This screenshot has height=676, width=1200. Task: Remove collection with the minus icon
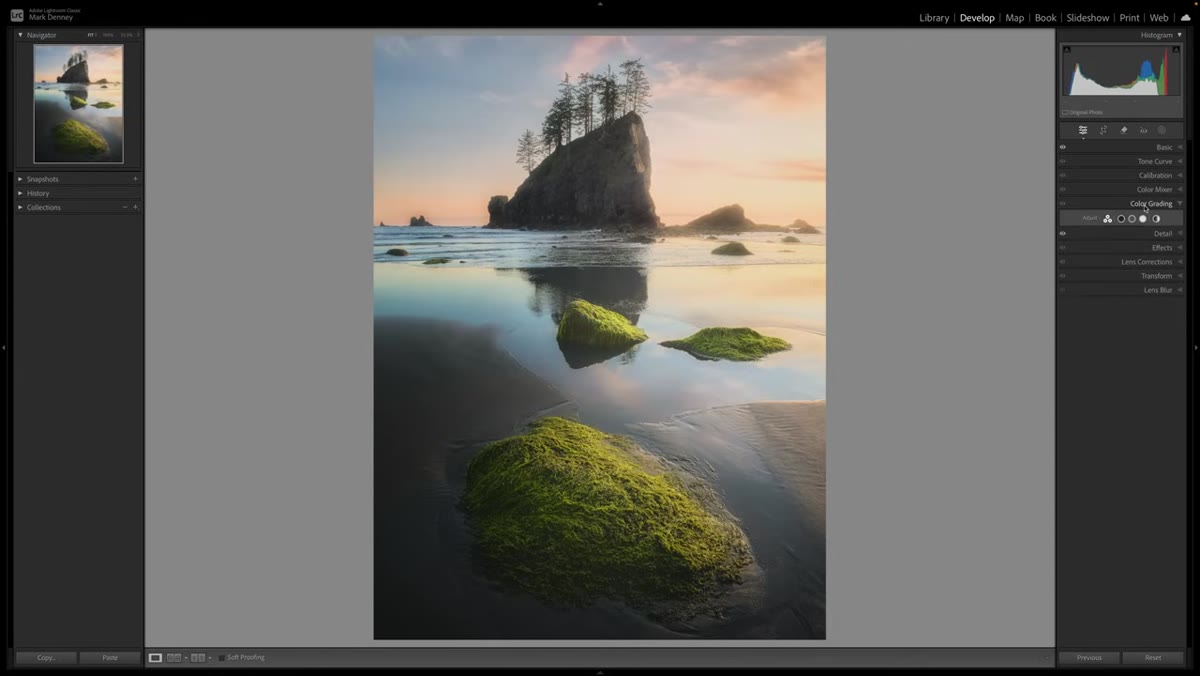tap(125, 207)
